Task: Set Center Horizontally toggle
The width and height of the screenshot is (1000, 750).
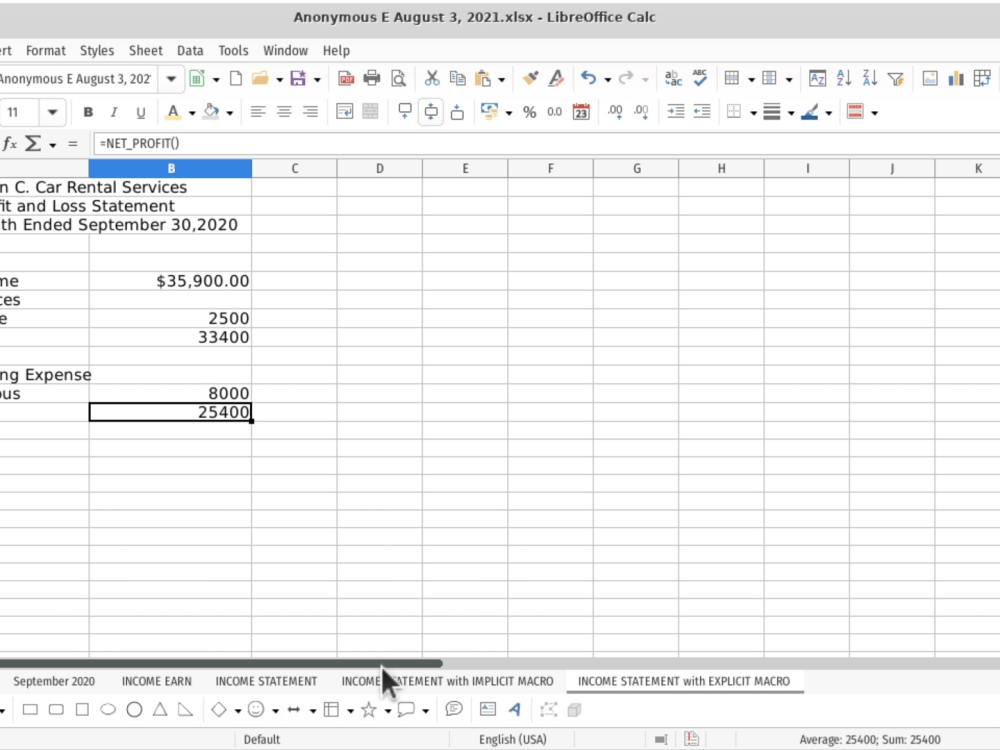Action: pyautogui.click(x=284, y=112)
